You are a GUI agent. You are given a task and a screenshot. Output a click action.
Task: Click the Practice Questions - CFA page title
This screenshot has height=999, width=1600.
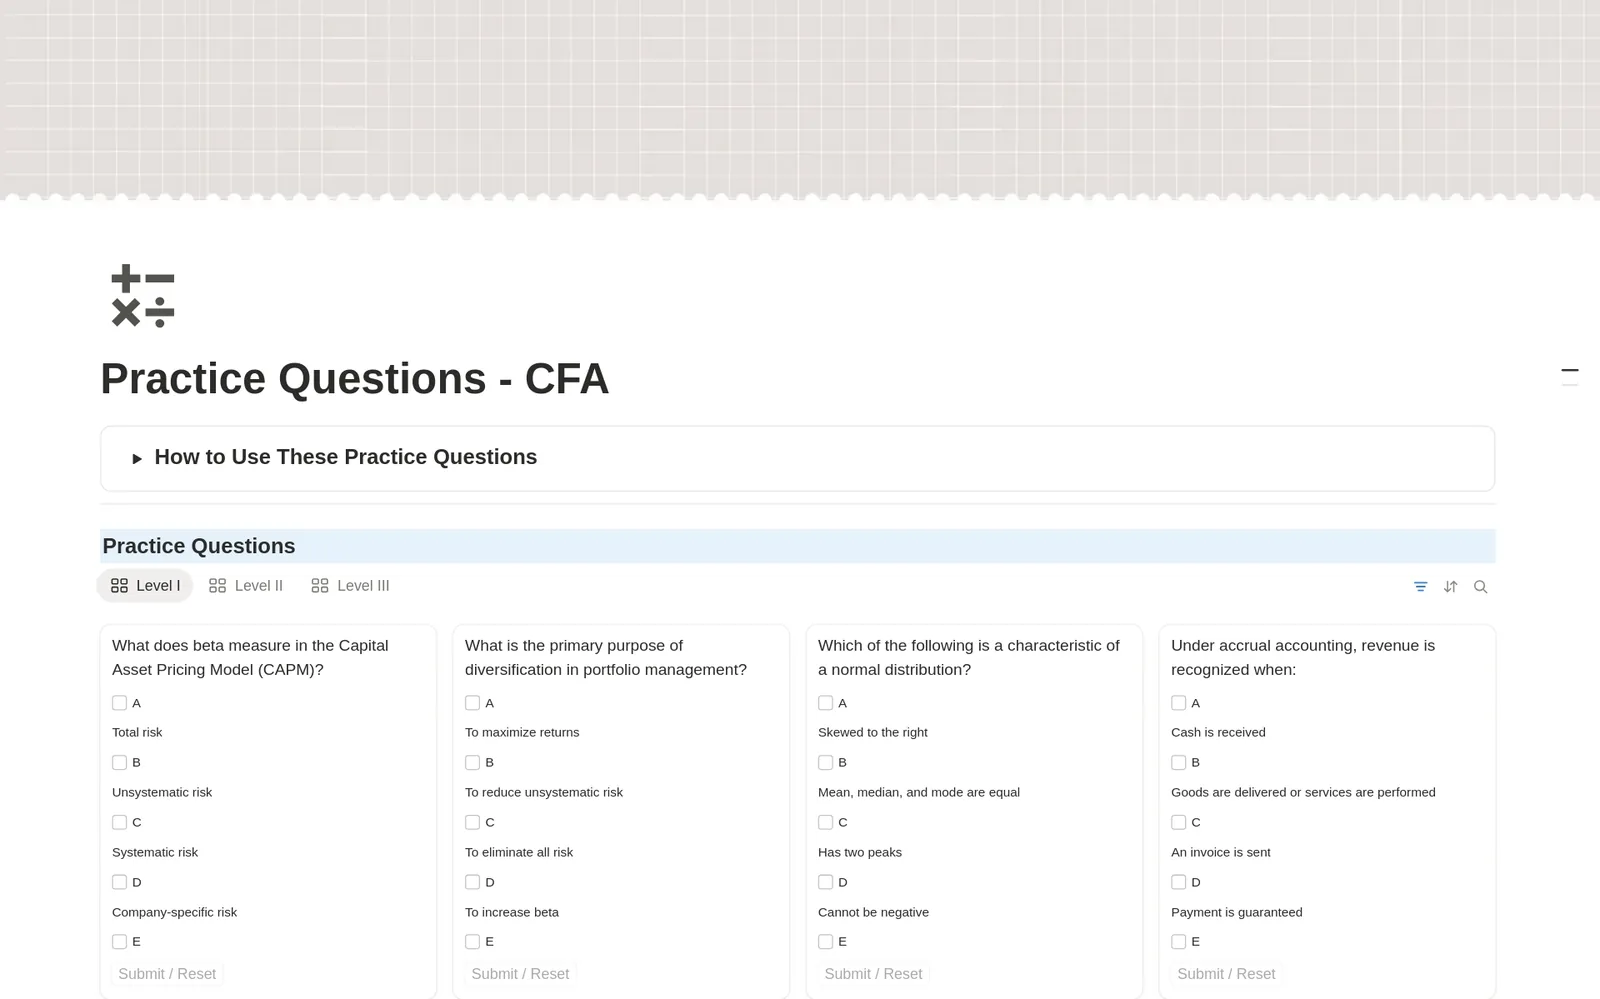pos(355,379)
